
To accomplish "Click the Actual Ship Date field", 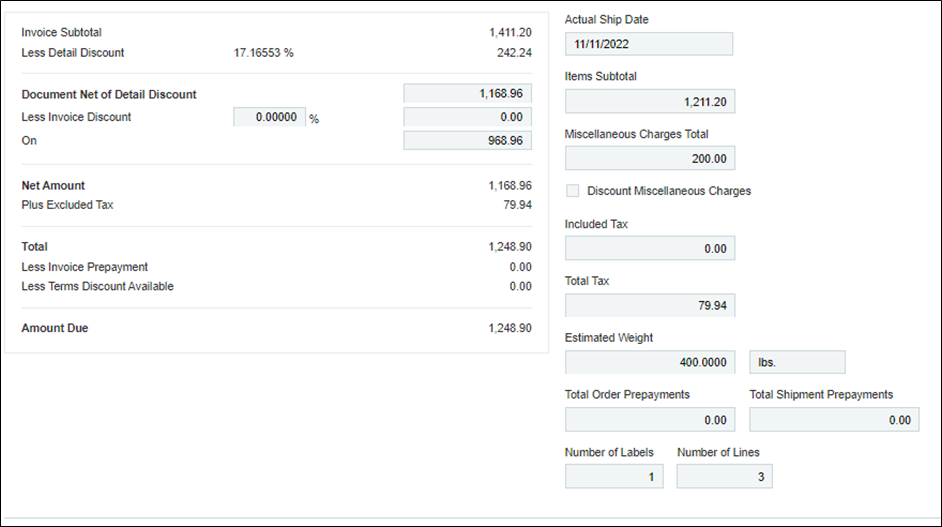I will pos(648,44).
